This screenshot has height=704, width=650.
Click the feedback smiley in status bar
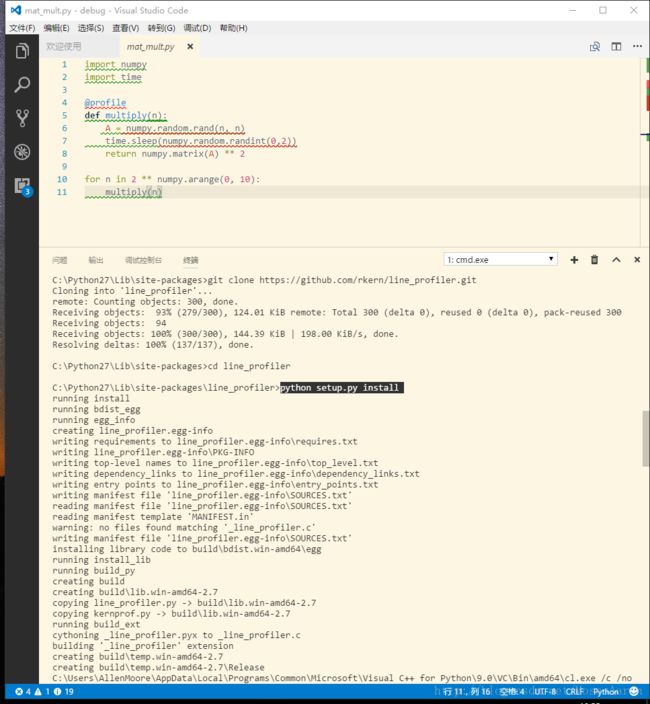[x=634, y=691]
